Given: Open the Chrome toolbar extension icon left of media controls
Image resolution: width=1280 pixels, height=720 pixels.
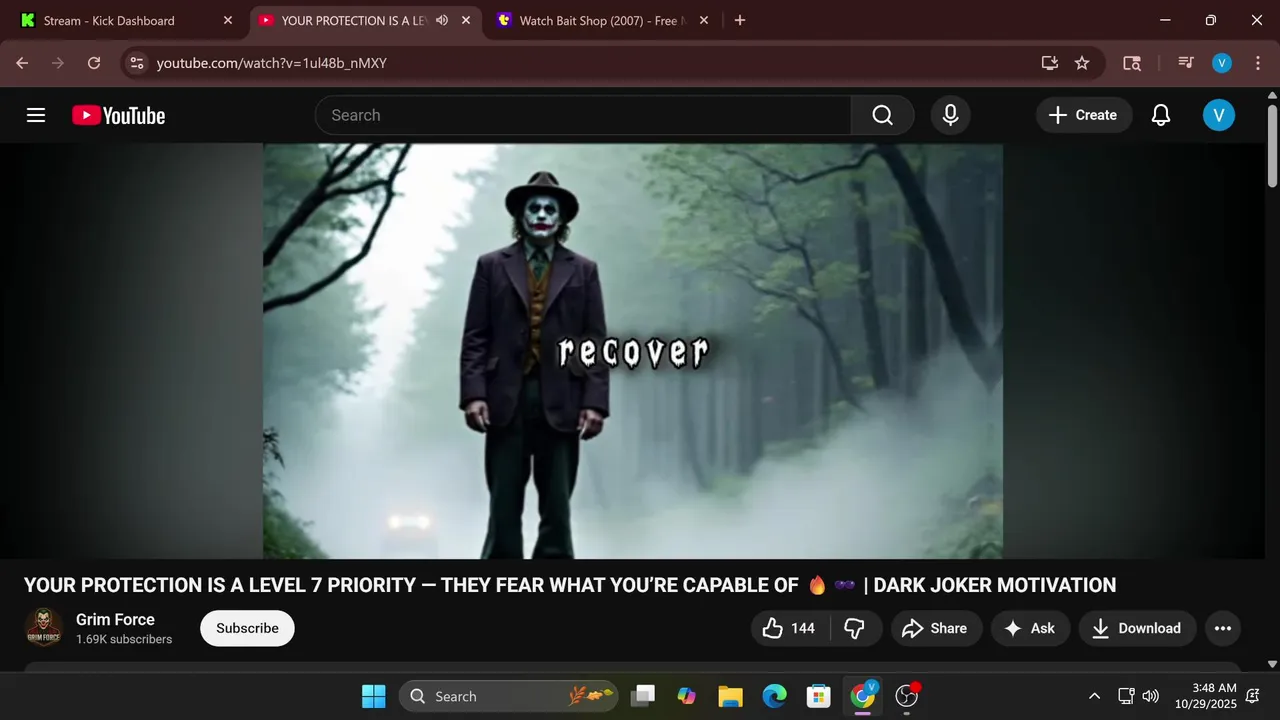Looking at the screenshot, I should tap(1131, 63).
